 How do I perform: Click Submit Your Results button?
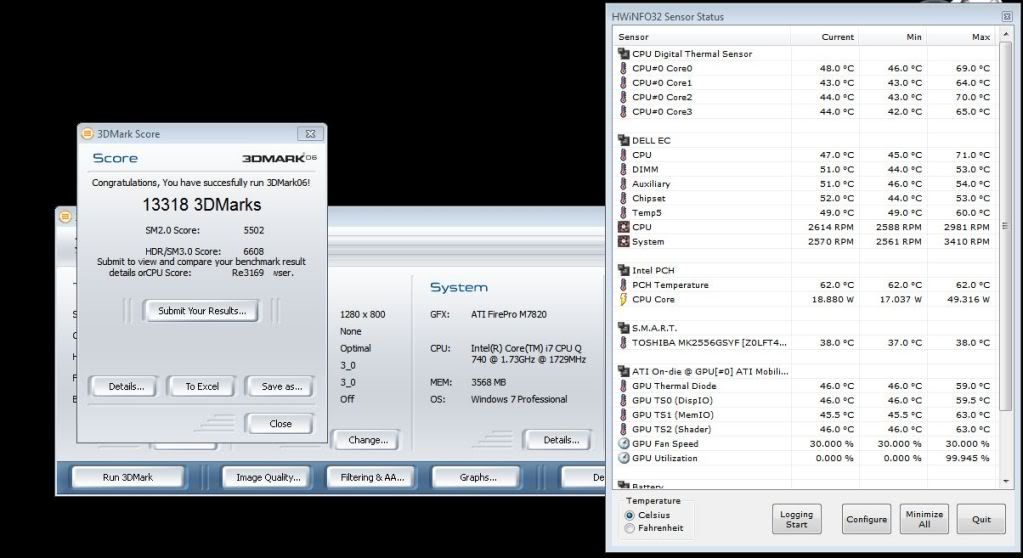click(202, 311)
